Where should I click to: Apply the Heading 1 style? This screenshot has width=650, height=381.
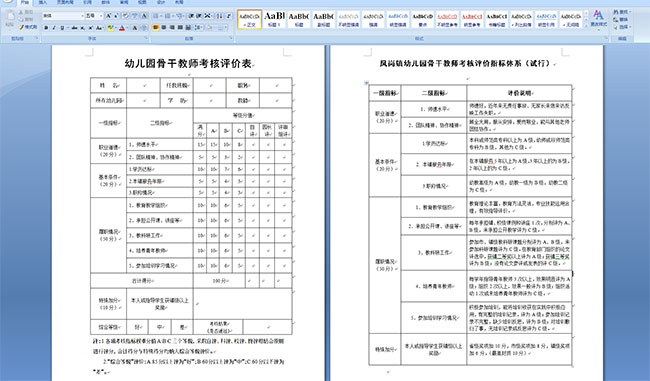274,19
